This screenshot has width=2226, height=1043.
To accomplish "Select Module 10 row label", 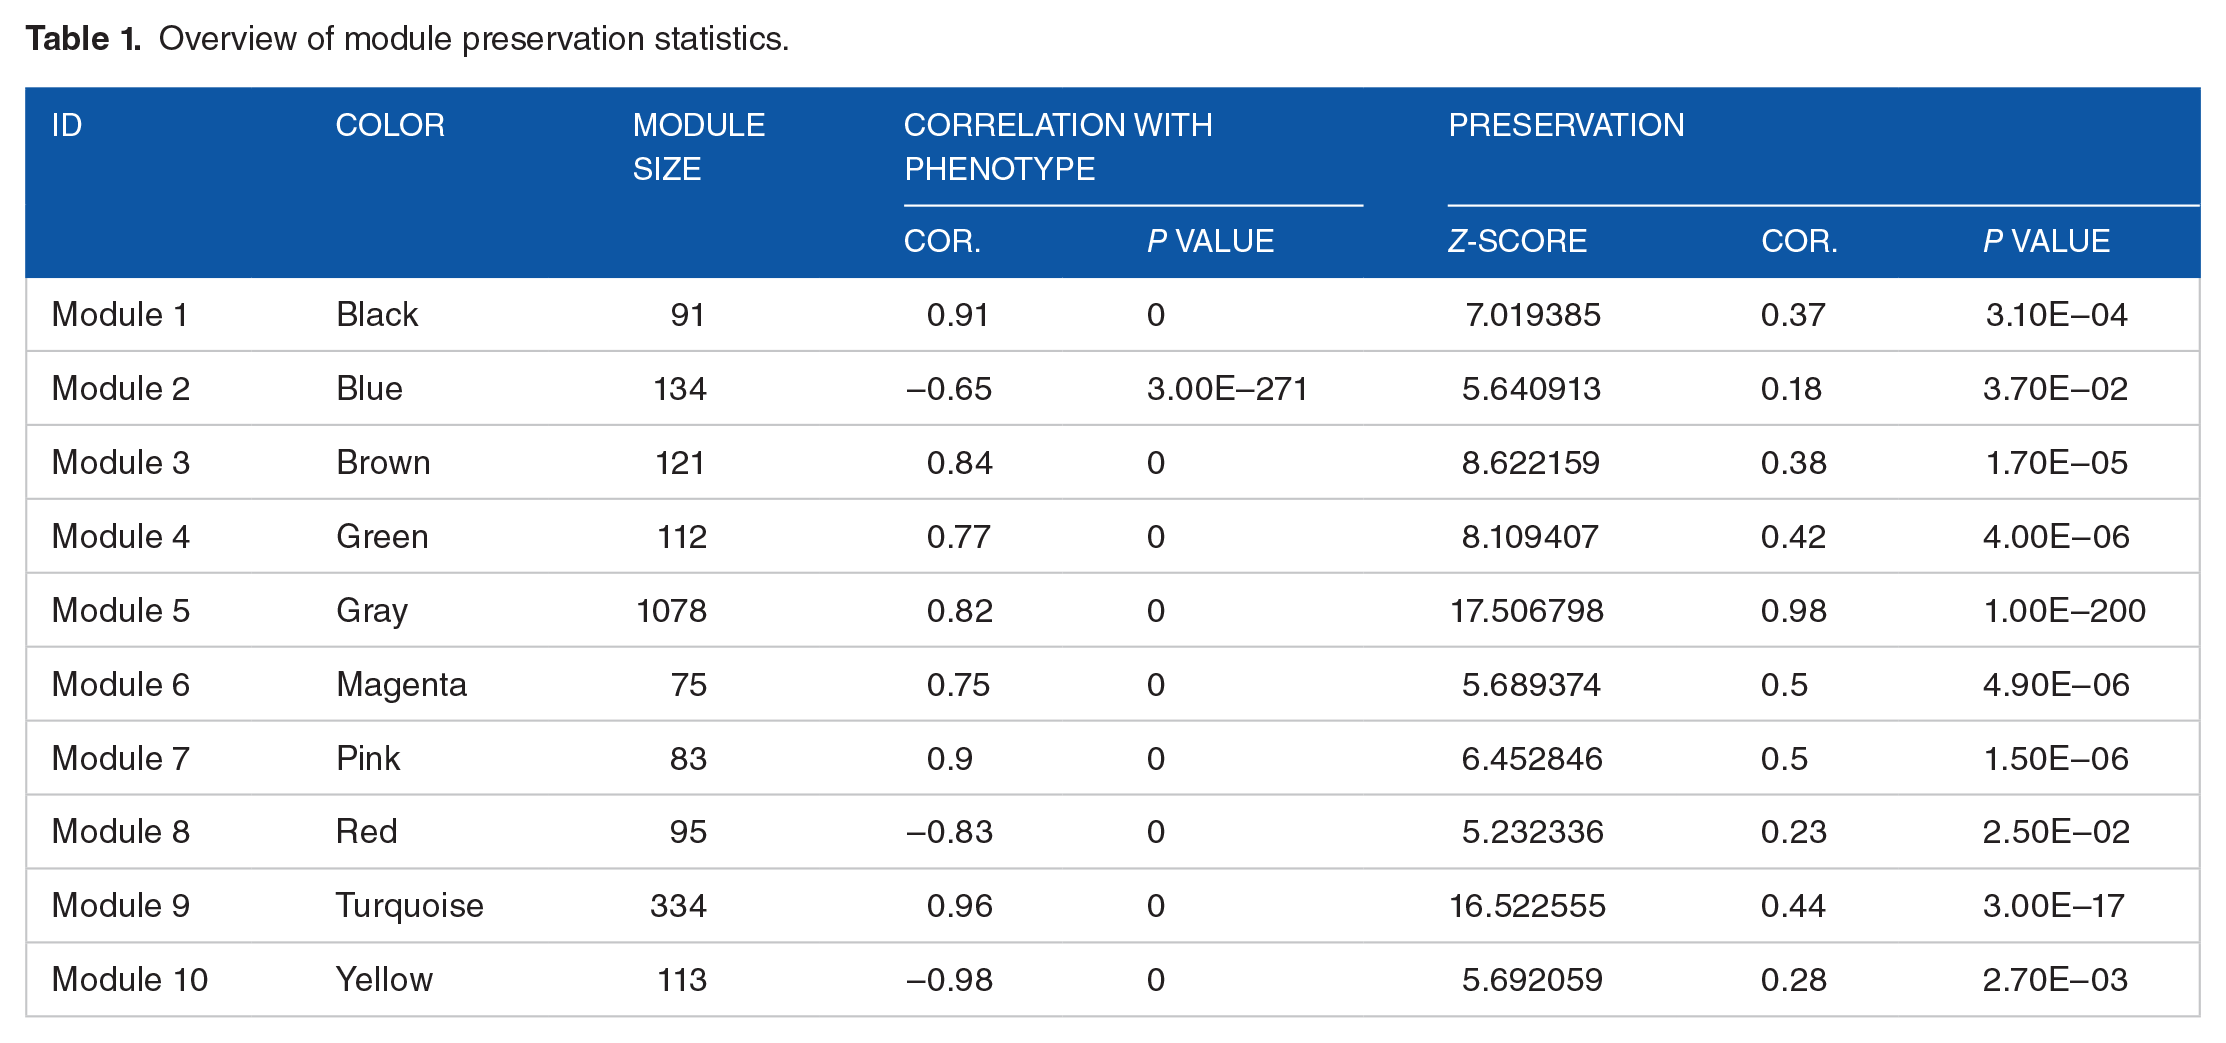I will pos(130,980).
